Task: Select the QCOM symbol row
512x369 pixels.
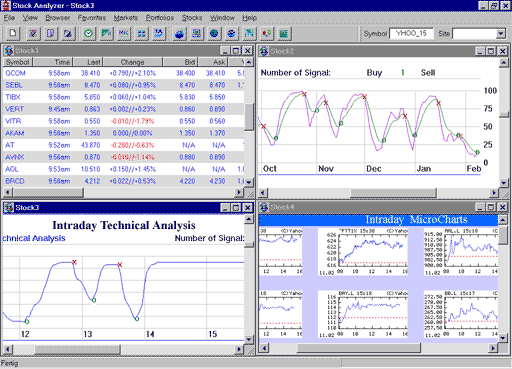Action: tap(123, 73)
